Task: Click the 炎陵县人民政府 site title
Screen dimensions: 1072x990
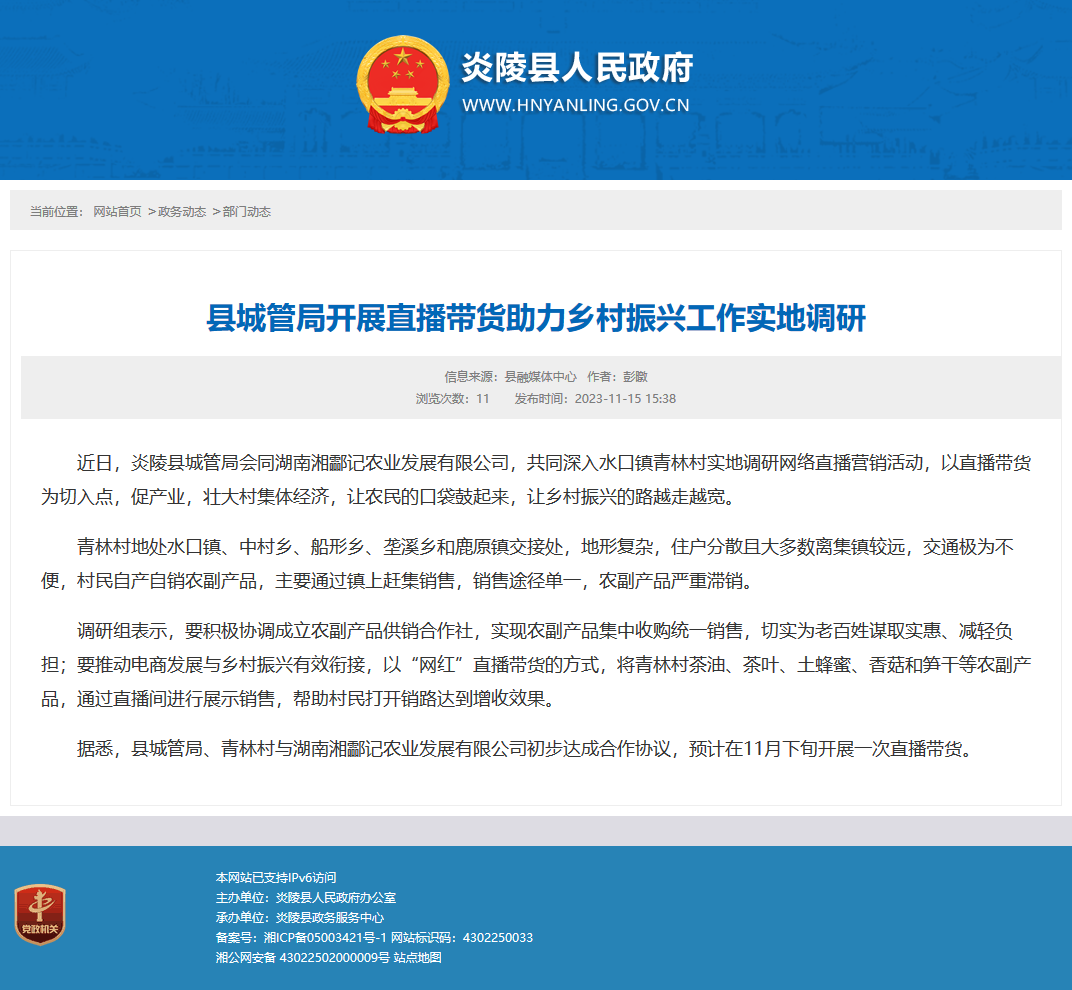Action: (577, 67)
